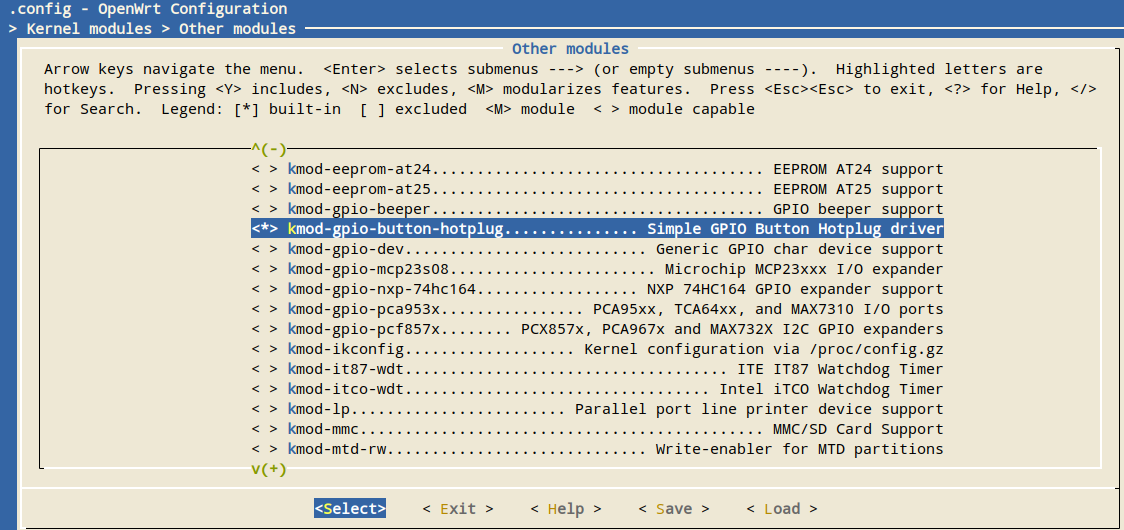Toggle the selected kmod-gpio-button-hotplug checkbox
Viewport: 1124px width, 530px height.
tap(264, 229)
